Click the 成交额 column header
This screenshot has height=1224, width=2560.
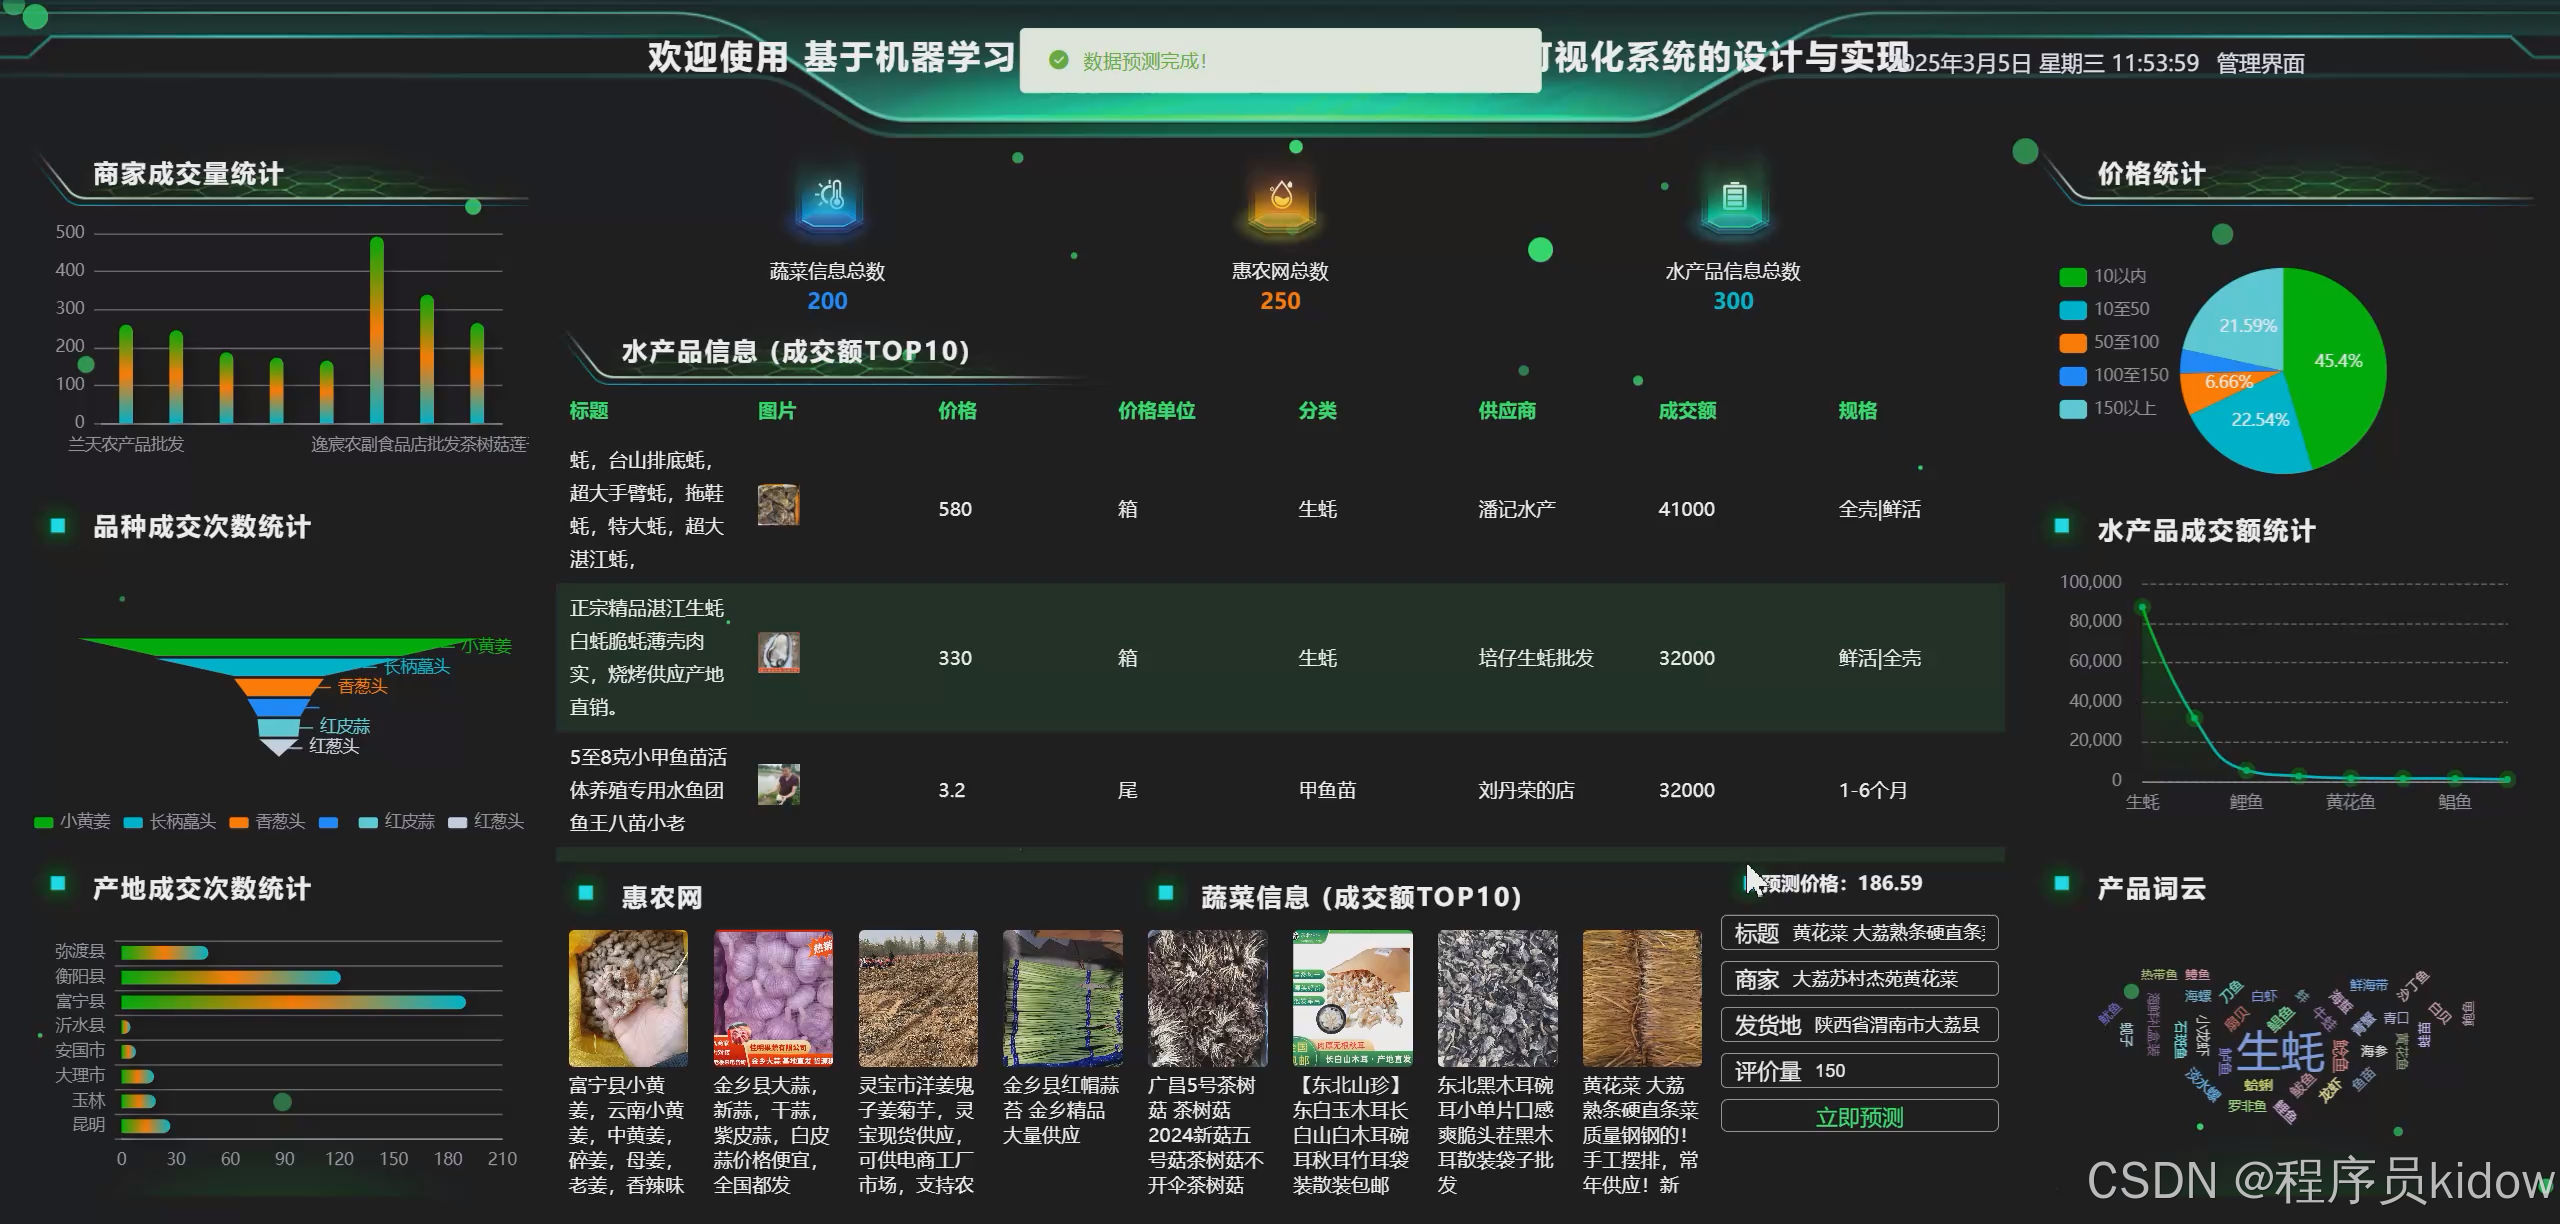click(1687, 411)
